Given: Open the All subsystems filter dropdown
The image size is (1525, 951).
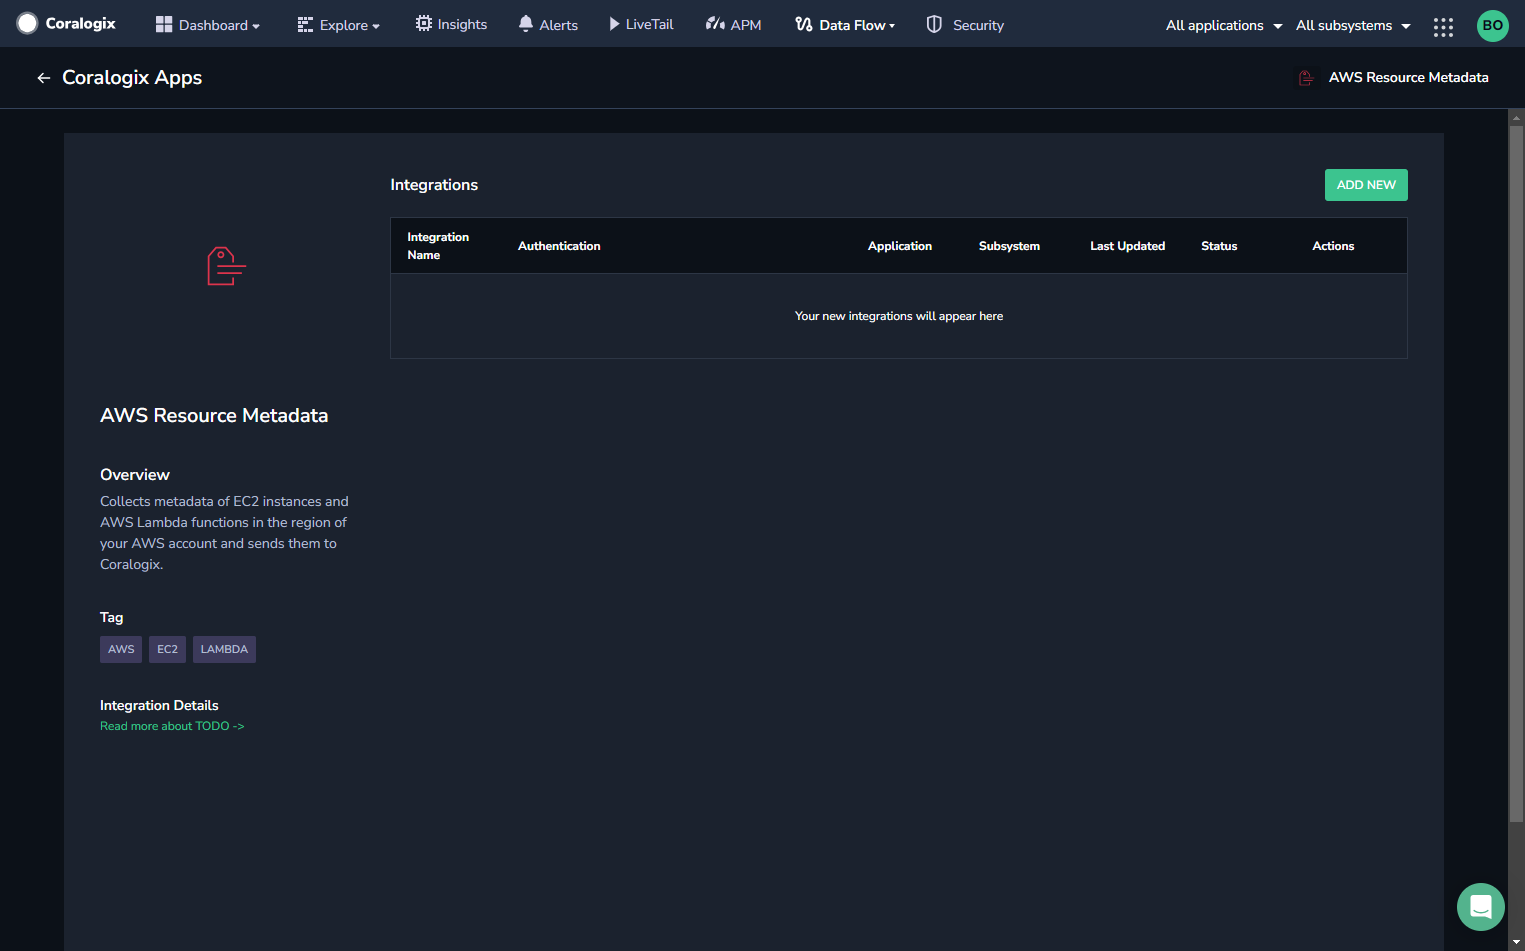Looking at the screenshot, I should (x=1353, y=25).
